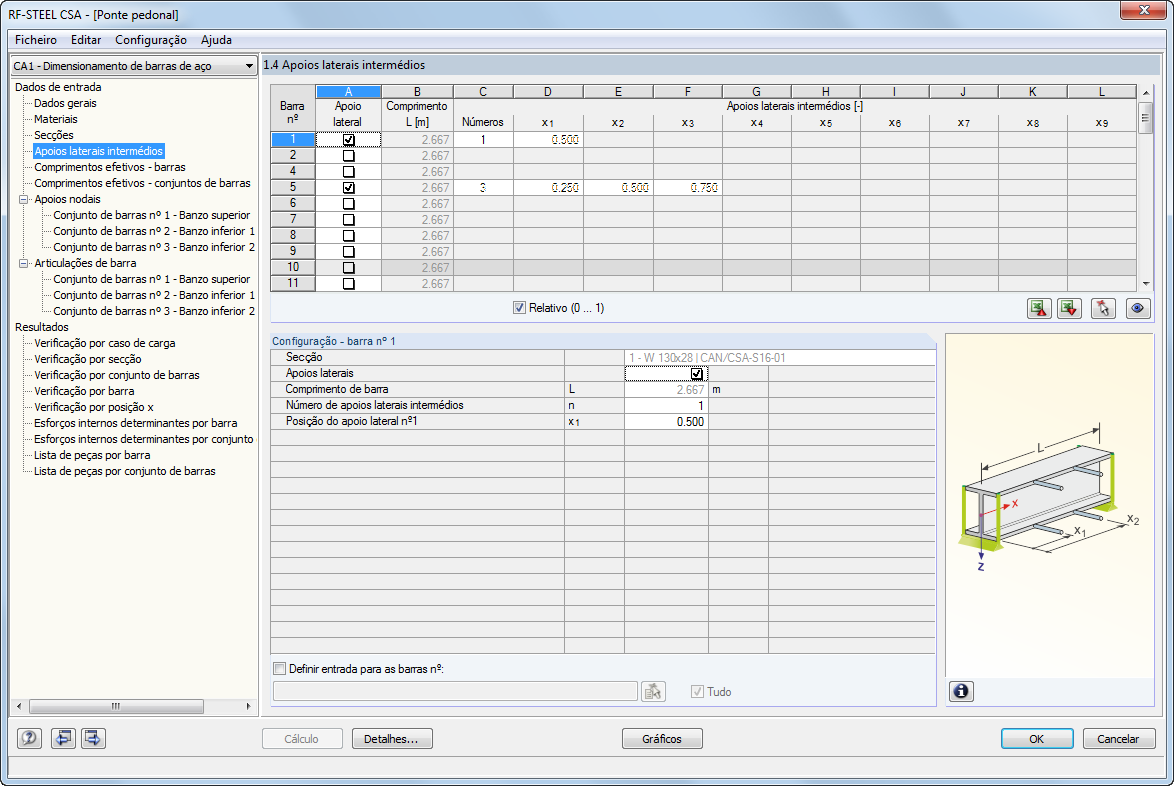Check lateral support for bar 4

coord(348,171)
